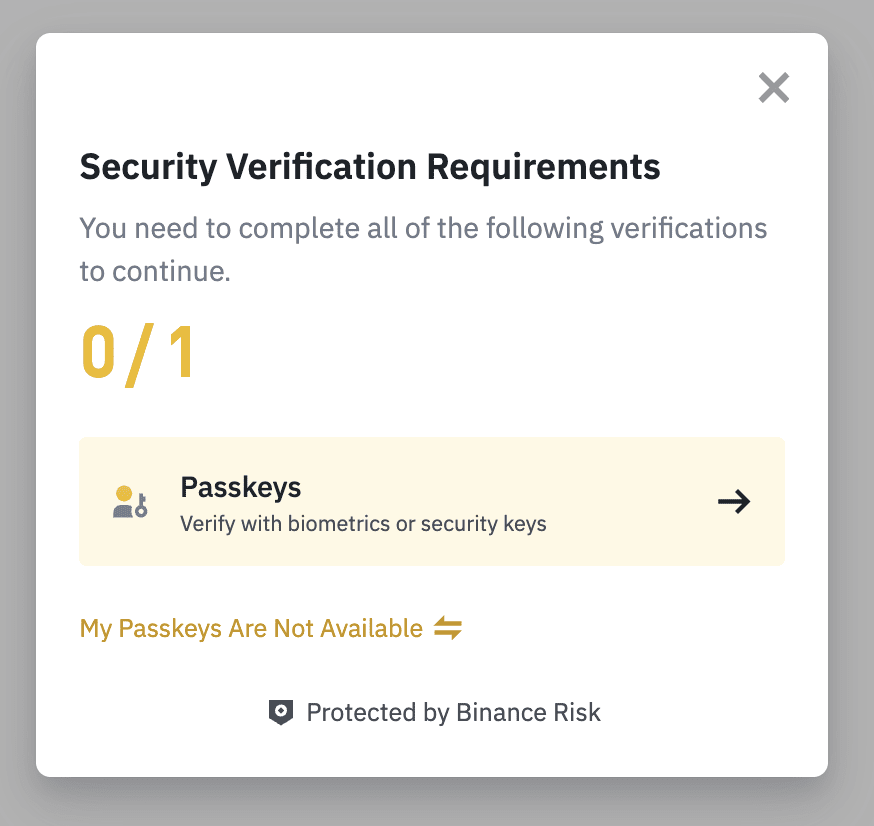Screen dimensions: 874x826
Task: Click the Security Verification Requirements heading
Action: coord(370,166)
